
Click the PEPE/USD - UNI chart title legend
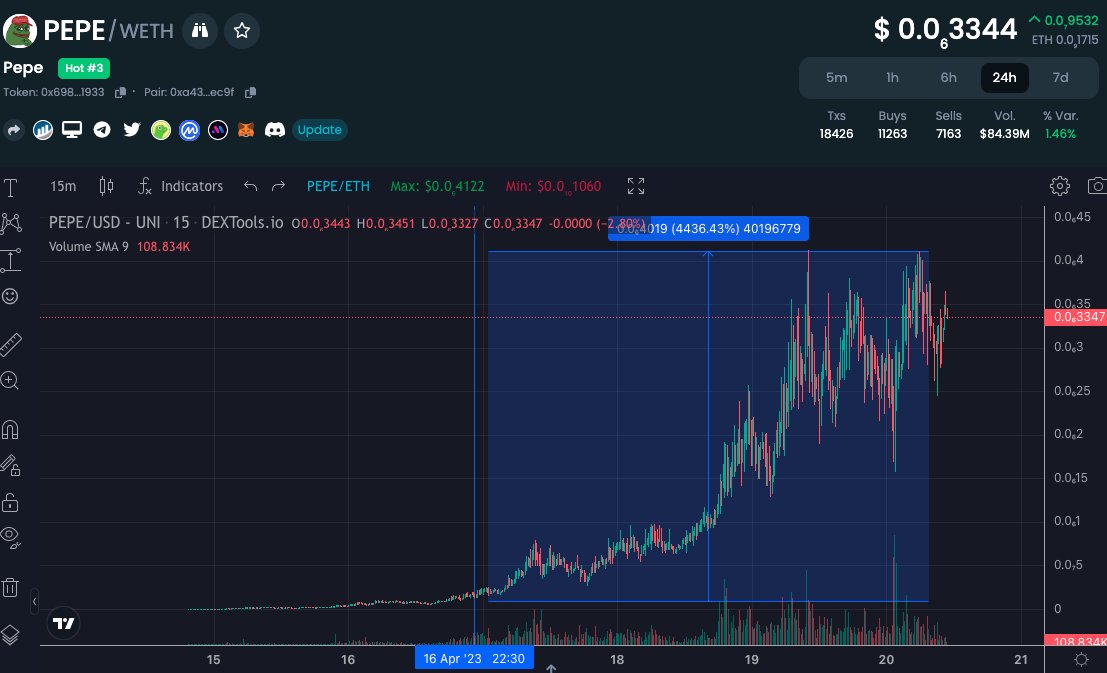[x=166, y=222]
